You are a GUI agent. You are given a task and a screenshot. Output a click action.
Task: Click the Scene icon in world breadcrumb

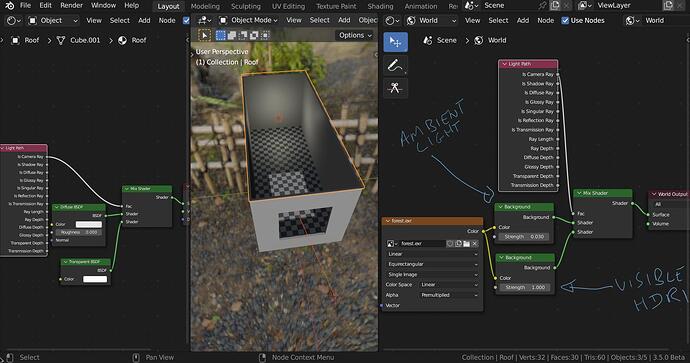(x=427, y=40)
